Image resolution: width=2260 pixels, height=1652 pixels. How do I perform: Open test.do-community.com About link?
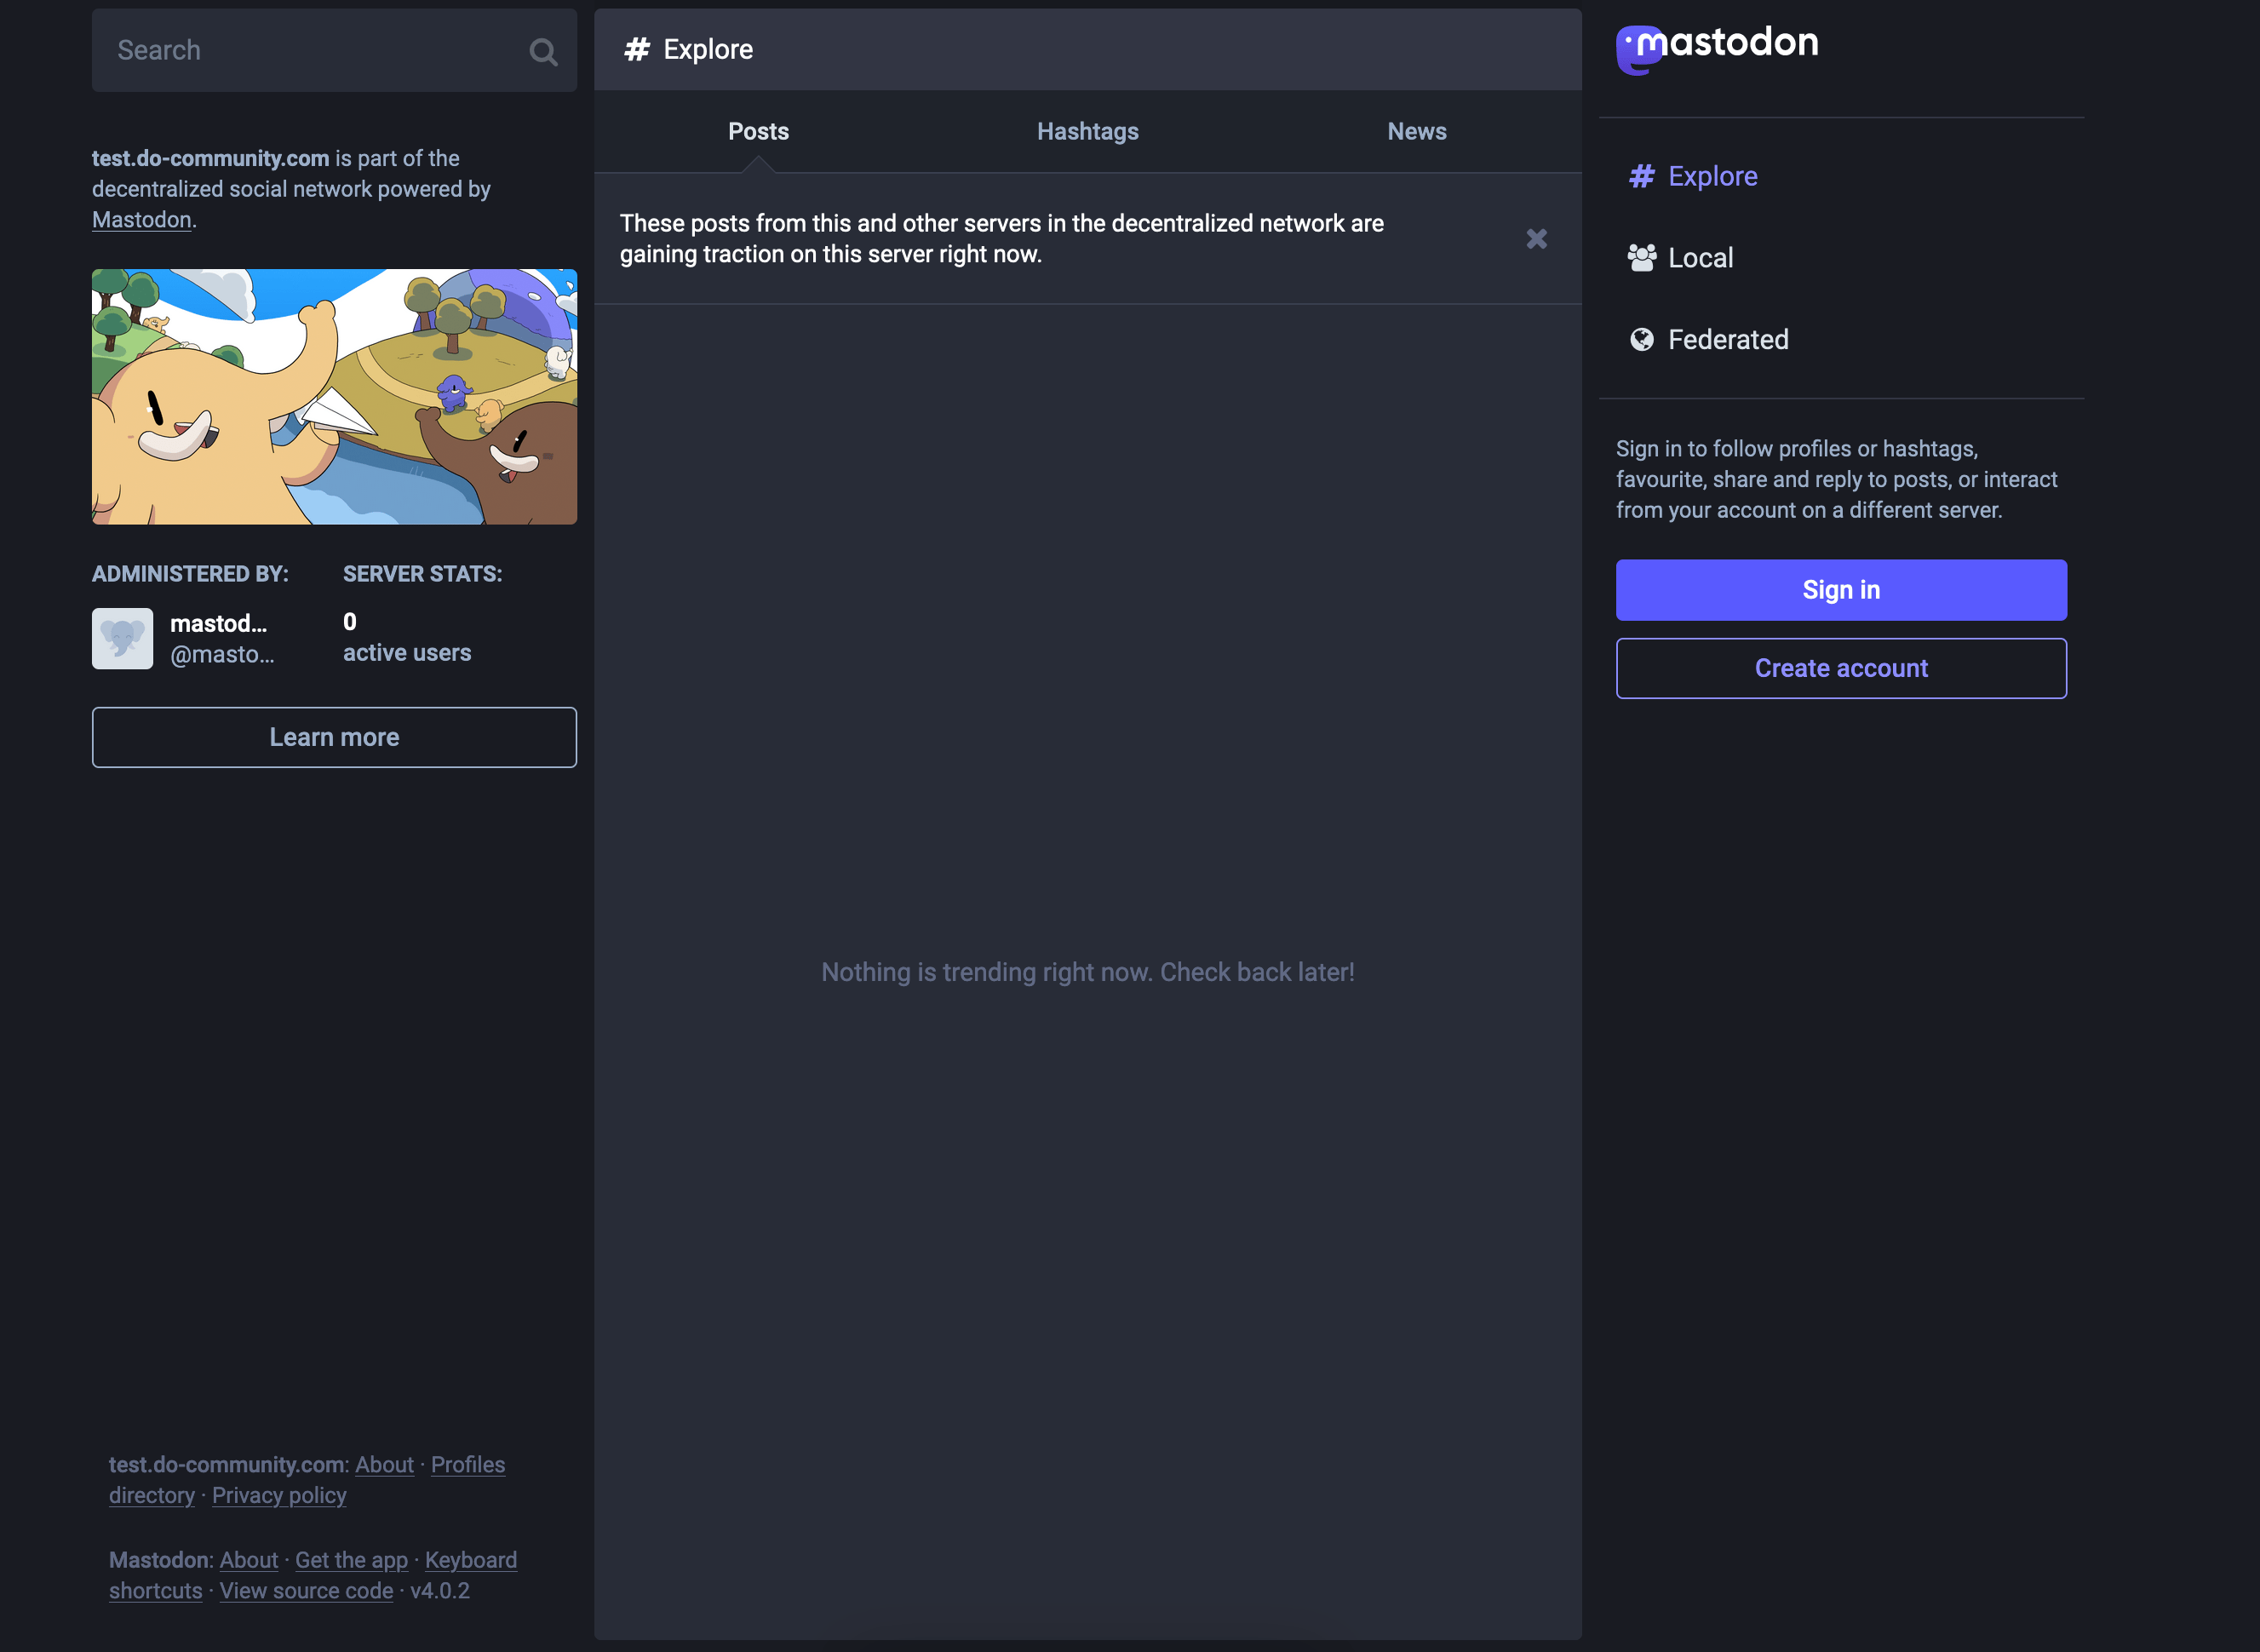coord(384,1465)
